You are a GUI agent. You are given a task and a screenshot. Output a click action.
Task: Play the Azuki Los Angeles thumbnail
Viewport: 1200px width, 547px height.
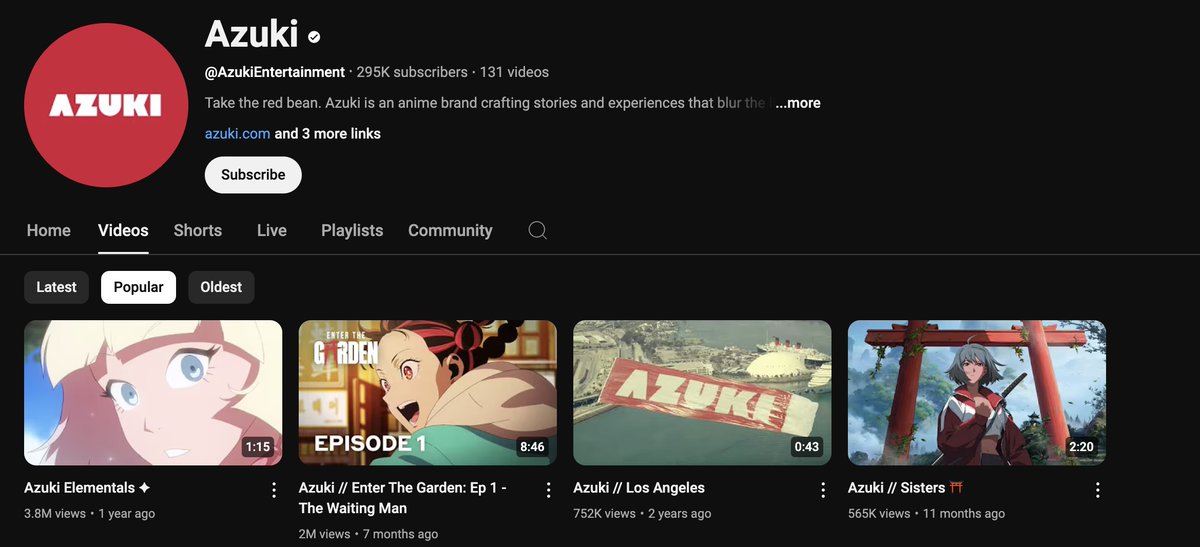click(702, 392)
